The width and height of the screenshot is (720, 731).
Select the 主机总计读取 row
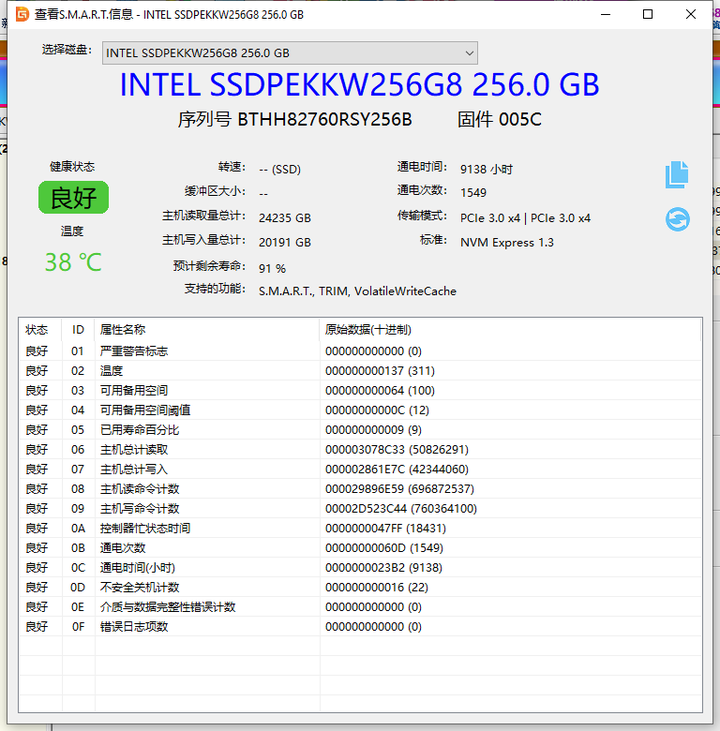pos(360,449)
